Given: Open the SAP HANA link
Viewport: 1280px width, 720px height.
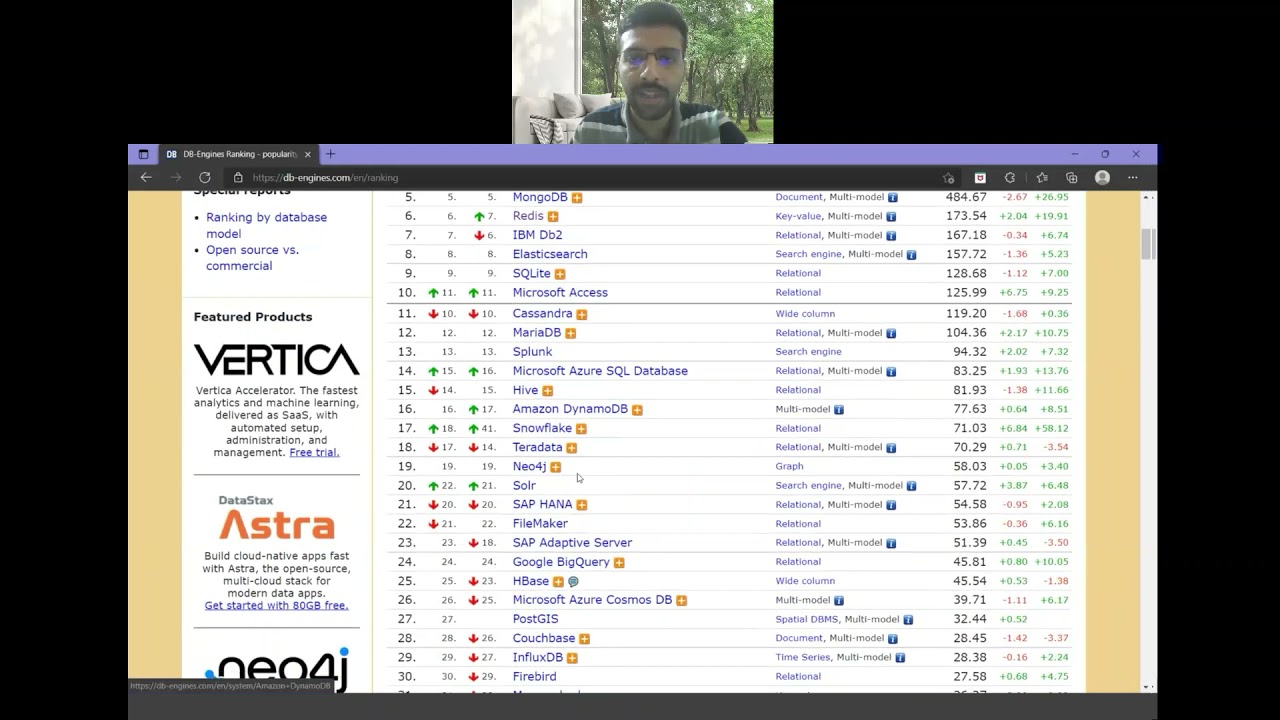Looking at the screenshot, I should pyautogui.click(x=542, y=504).
